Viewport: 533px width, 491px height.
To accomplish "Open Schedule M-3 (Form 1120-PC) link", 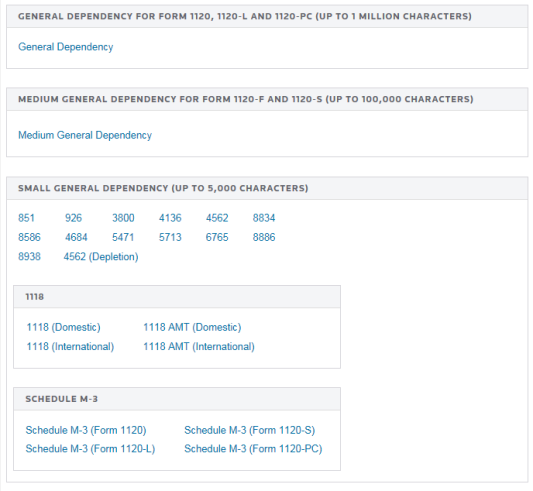I will click(x=253, y=449).
